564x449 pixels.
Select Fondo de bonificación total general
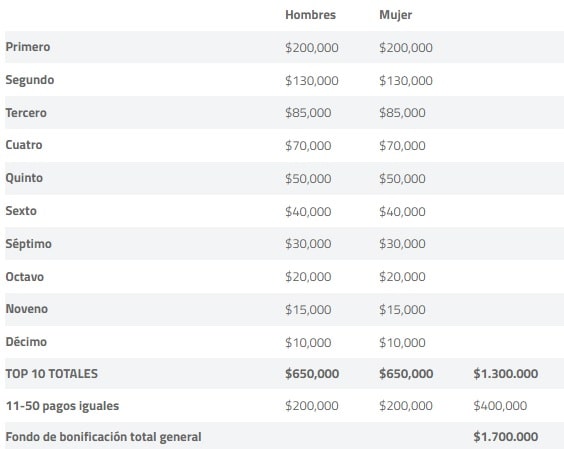click(x=103, y=437)
